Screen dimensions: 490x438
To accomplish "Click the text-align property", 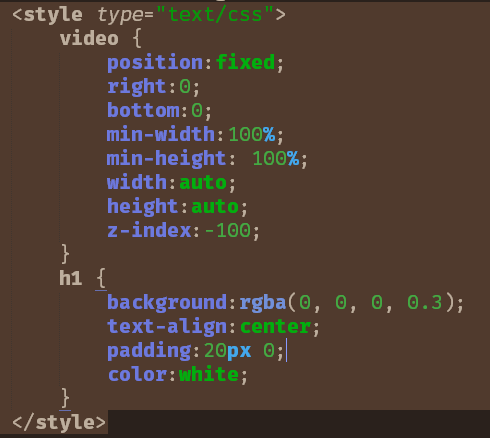I will click(167, 326).
